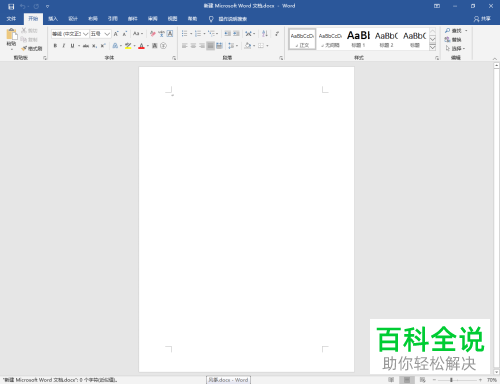Decrease font size with shrink font icon
The height and width of the screenshot is (384, 500).
[124, 34]
